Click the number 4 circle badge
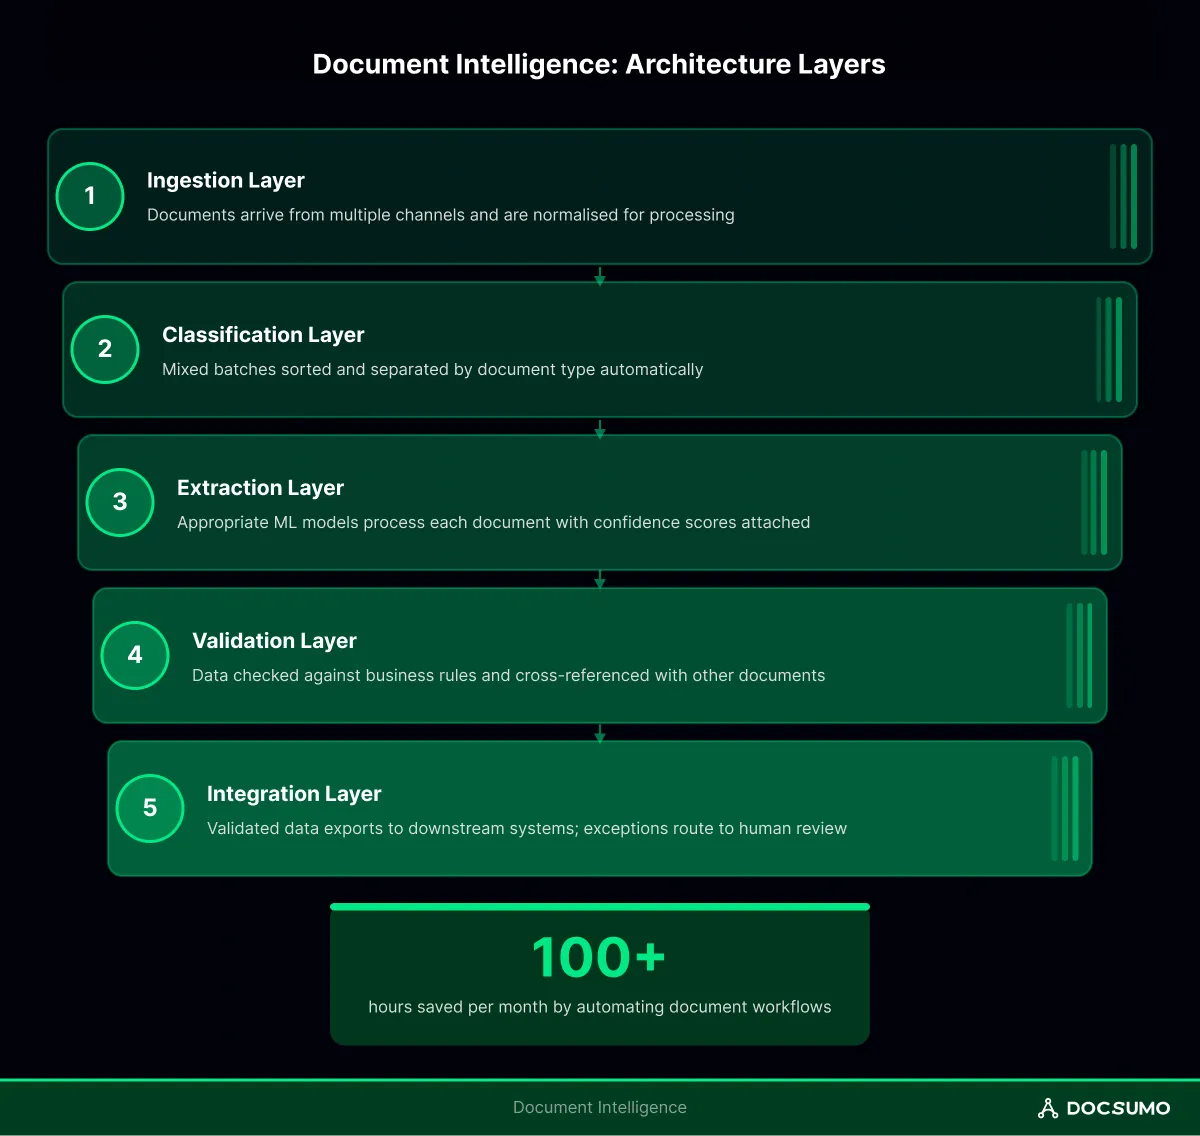 click(135, 655)
